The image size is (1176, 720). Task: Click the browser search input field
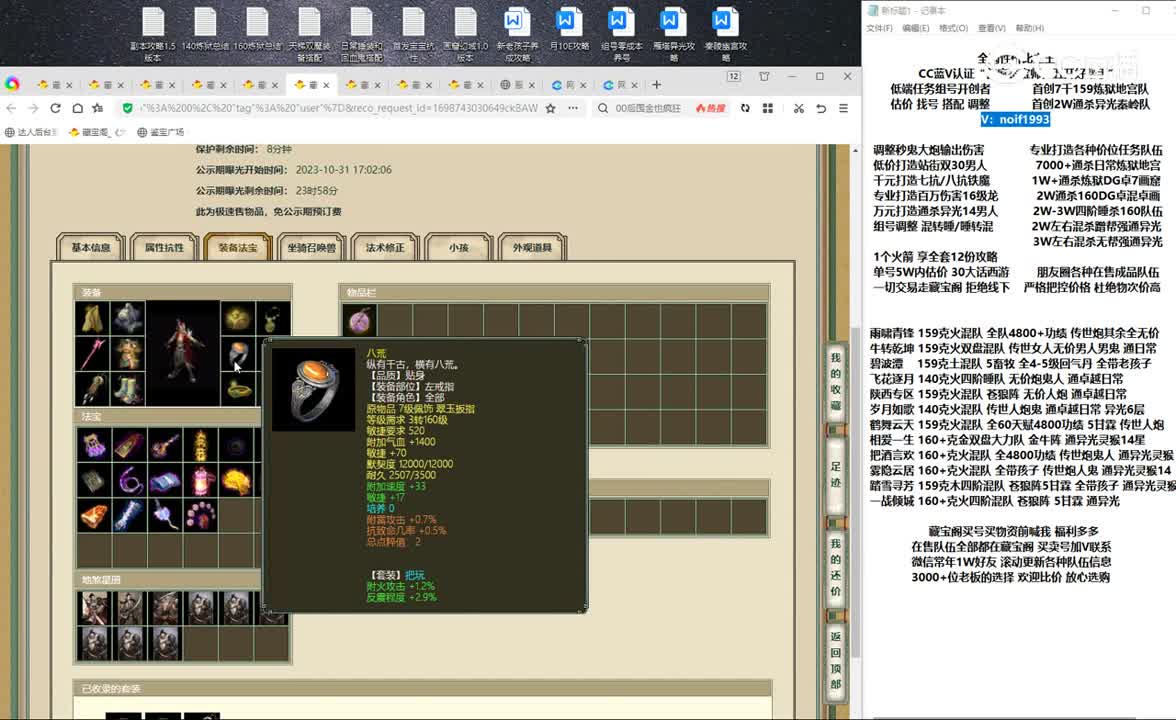pyautogui.click(x=647, y=108)
